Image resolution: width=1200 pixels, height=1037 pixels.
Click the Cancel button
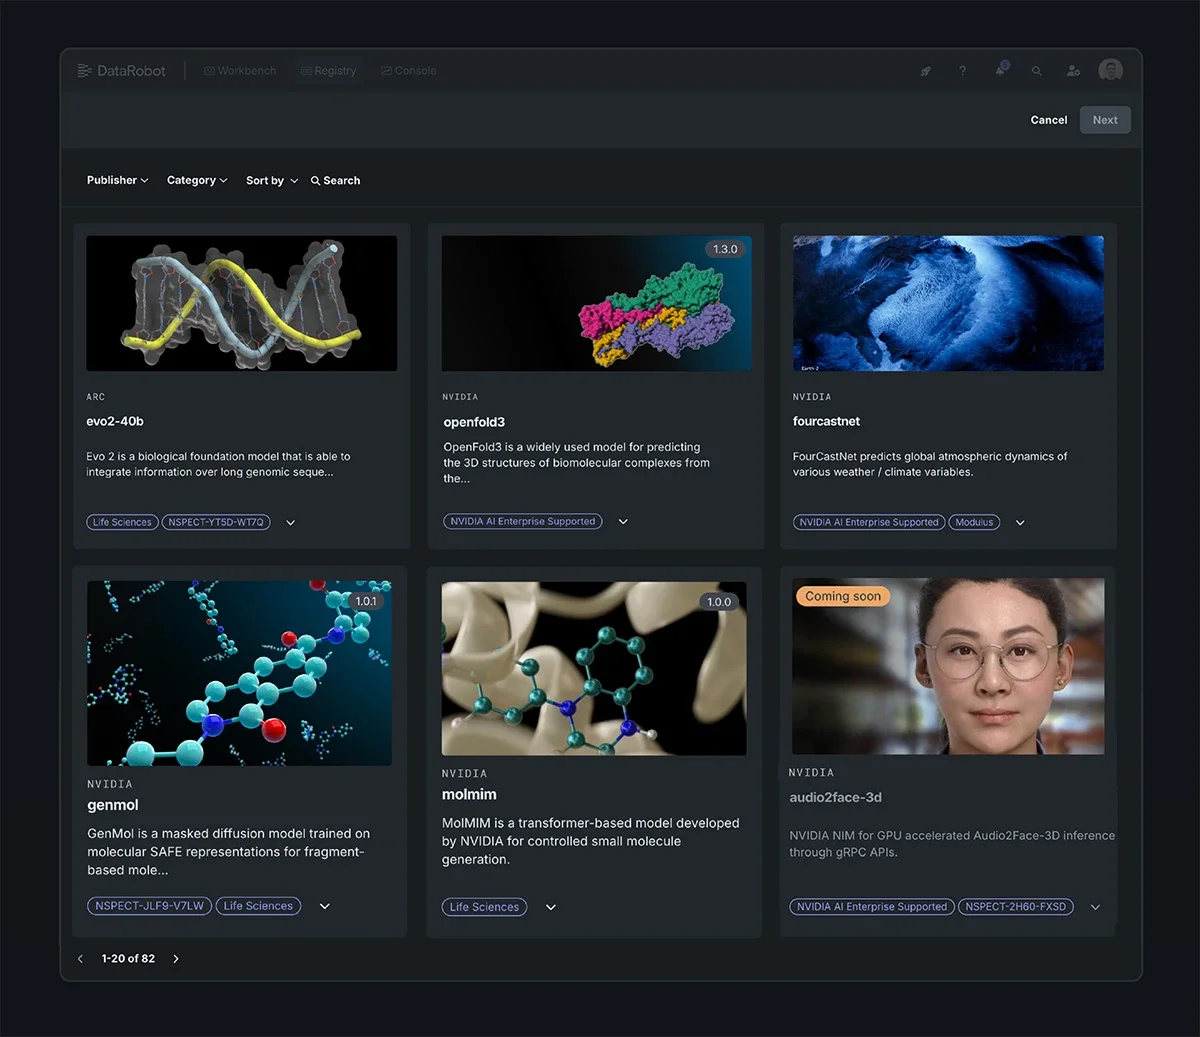click(x=1049, y=120)
